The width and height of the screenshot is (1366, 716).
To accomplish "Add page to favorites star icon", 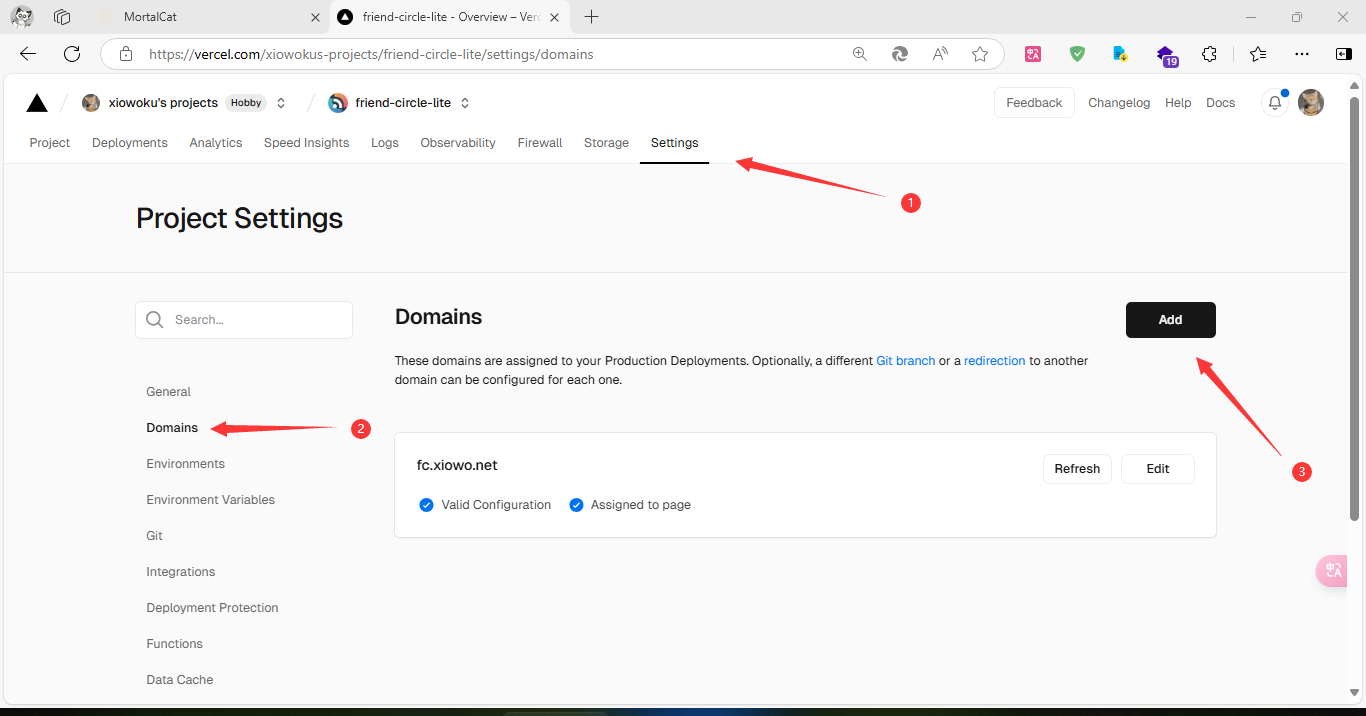I will [980, 54].
